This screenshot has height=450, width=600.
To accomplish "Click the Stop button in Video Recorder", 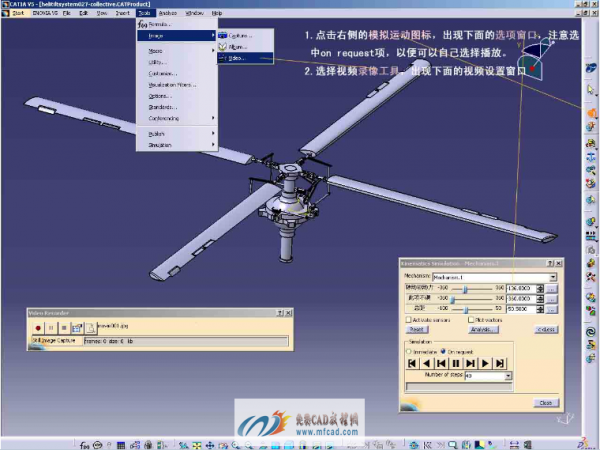I will click(64, 327).
